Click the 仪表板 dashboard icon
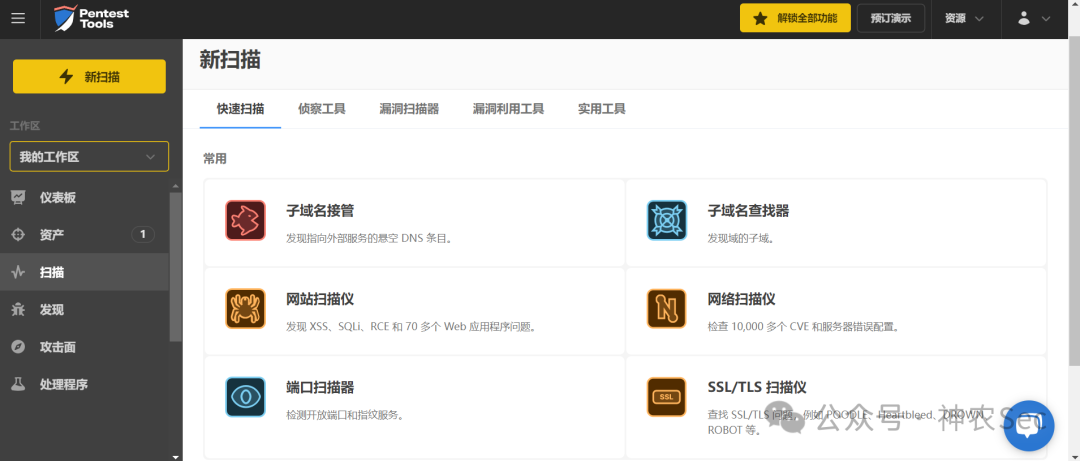The height and width of the screenshot is (461, 1080). pos(18,198)
